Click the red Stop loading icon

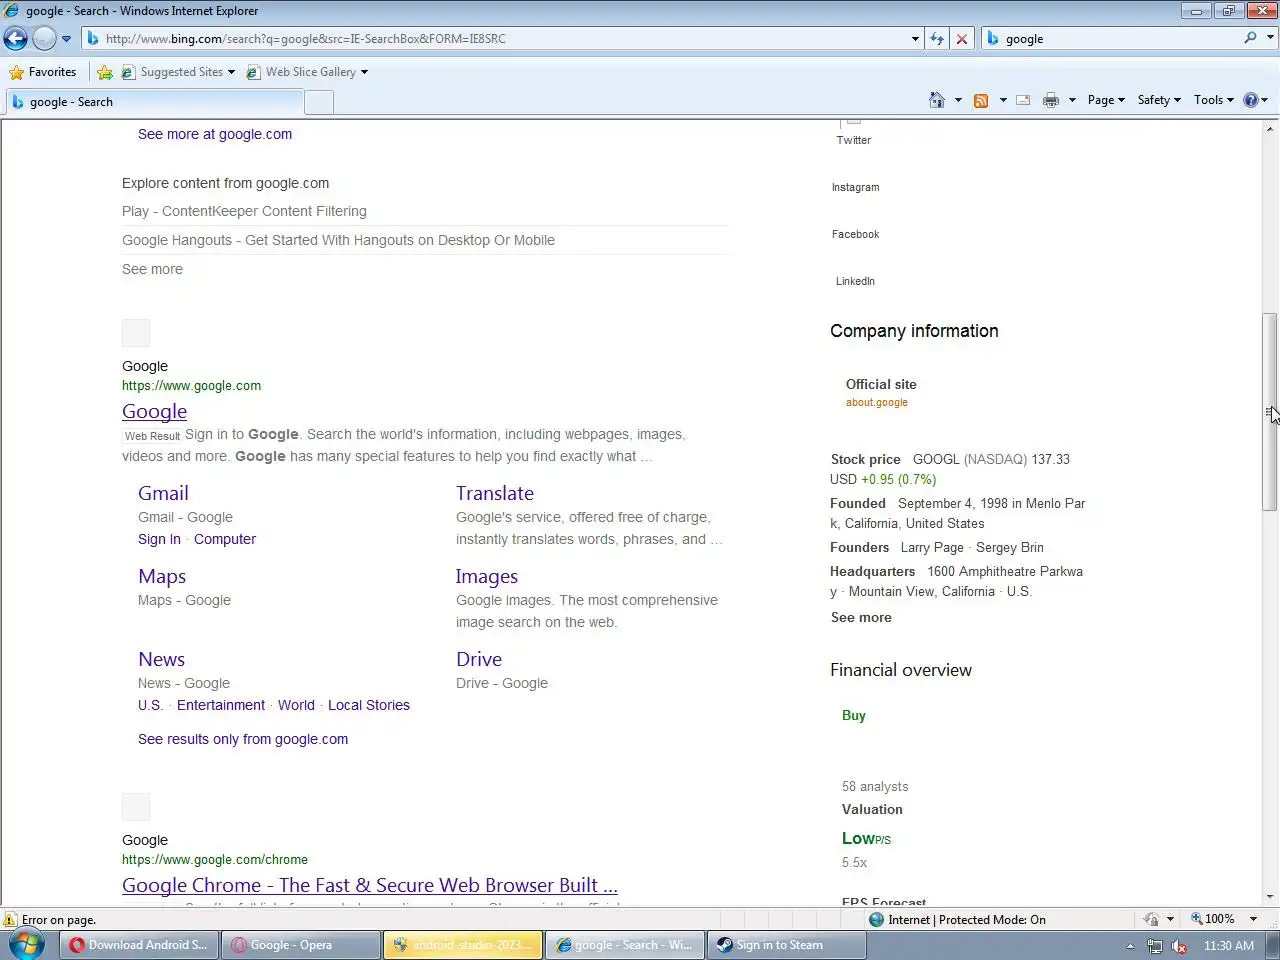coord(962,38)
